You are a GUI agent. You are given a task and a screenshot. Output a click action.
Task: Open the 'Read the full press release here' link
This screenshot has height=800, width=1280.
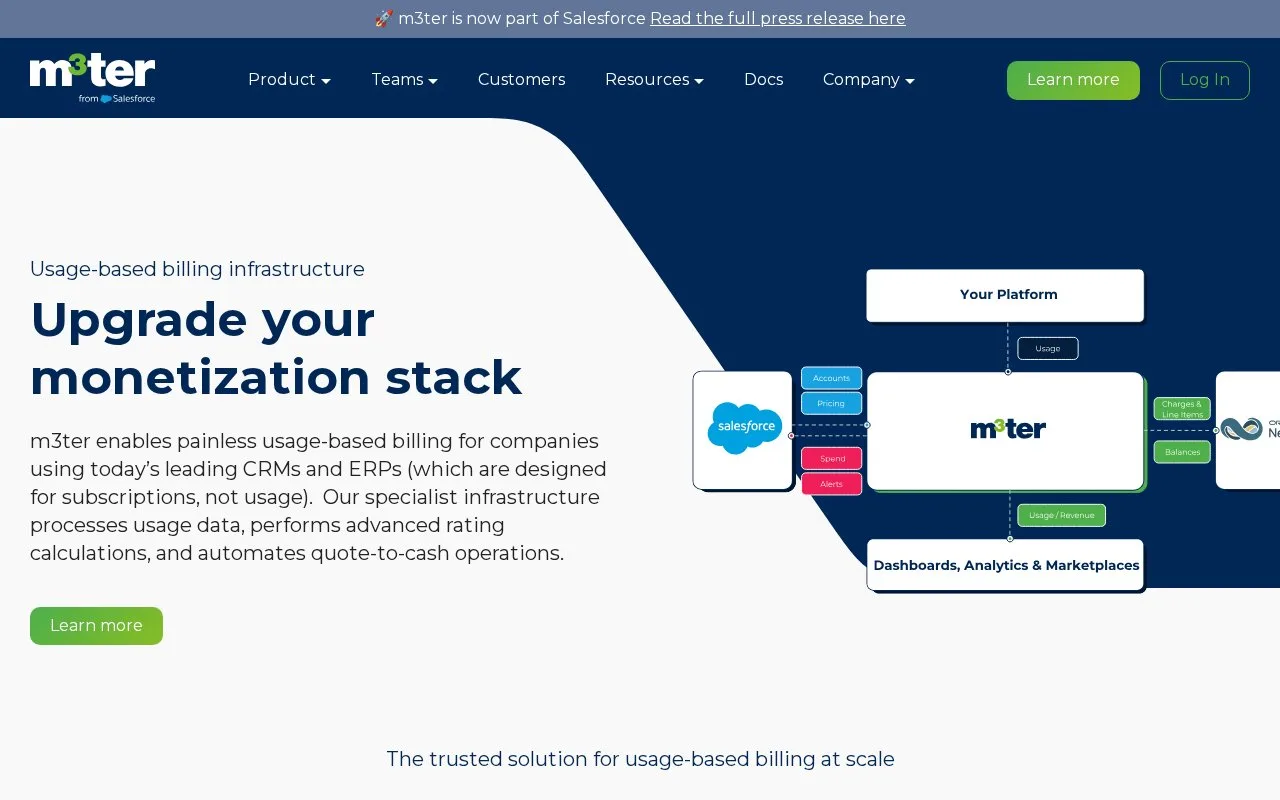[x=778, y=19]
